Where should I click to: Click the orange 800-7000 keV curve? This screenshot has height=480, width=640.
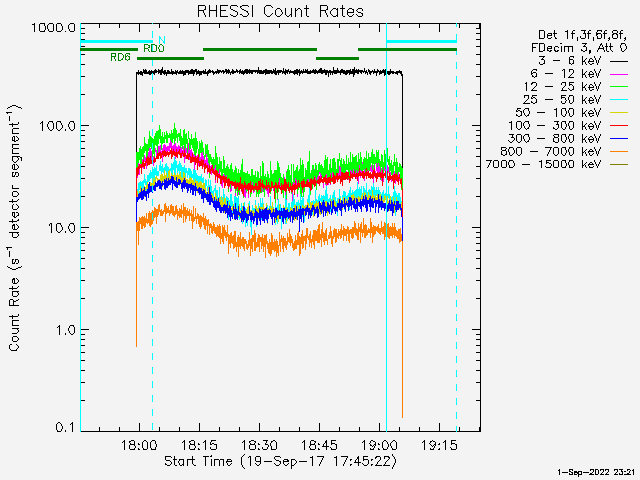pos(269,245)
